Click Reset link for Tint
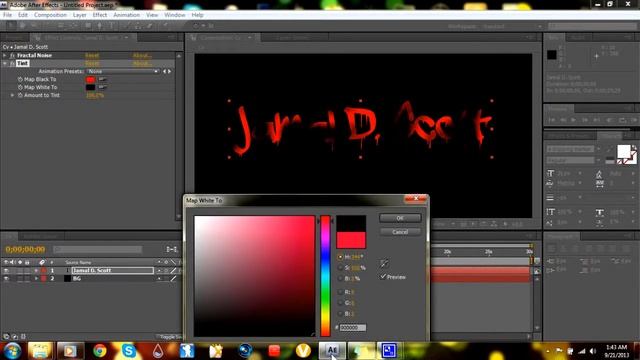The image size is (640, 360). coord(92,63)
